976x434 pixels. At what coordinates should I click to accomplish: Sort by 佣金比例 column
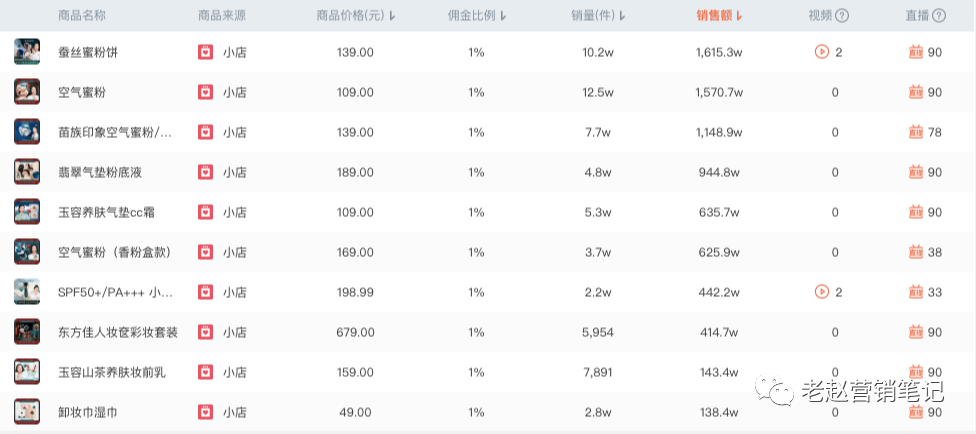[477, 15]
